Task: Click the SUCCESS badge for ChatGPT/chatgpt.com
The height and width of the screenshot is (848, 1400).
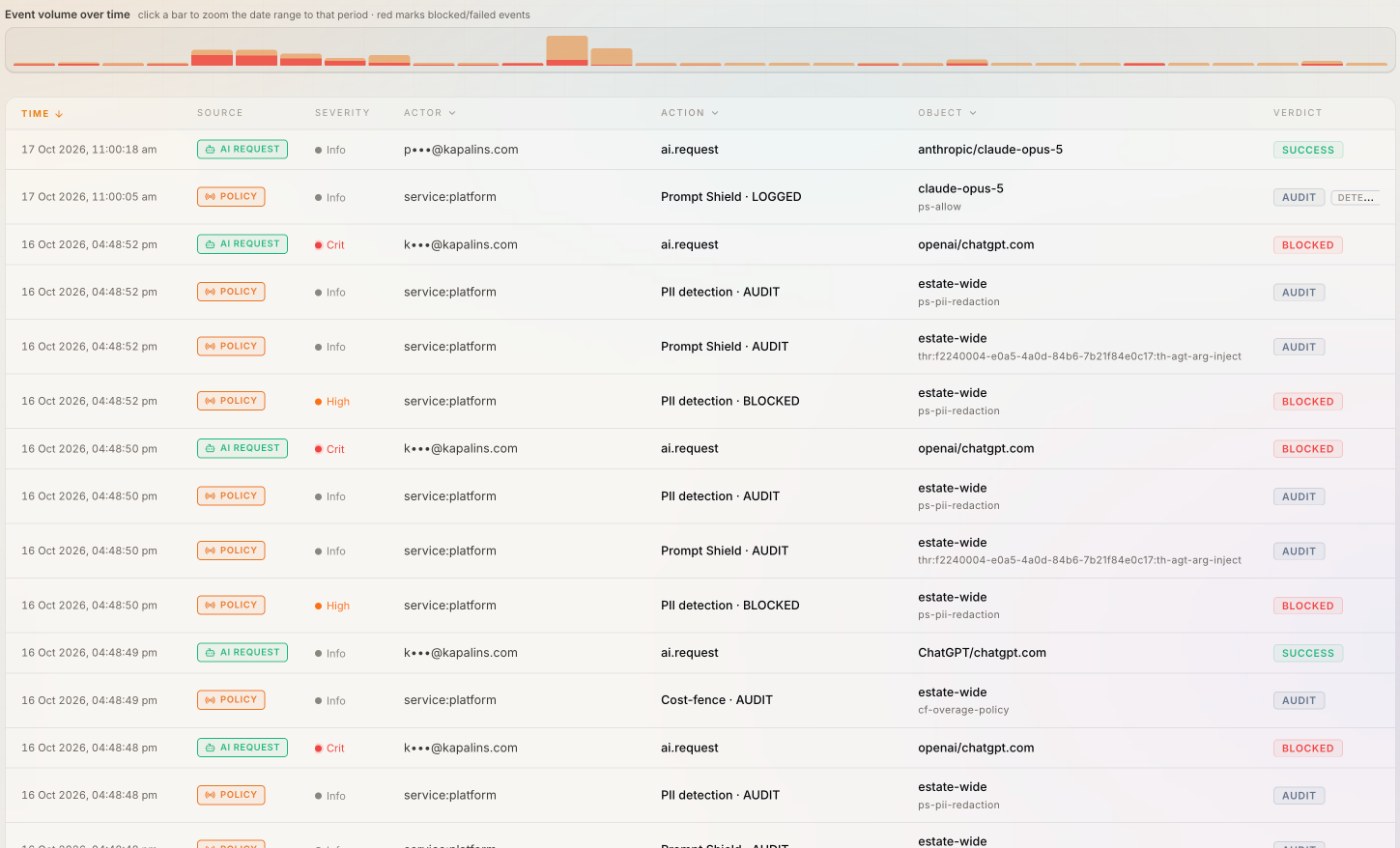Action: coord(1308,653)
